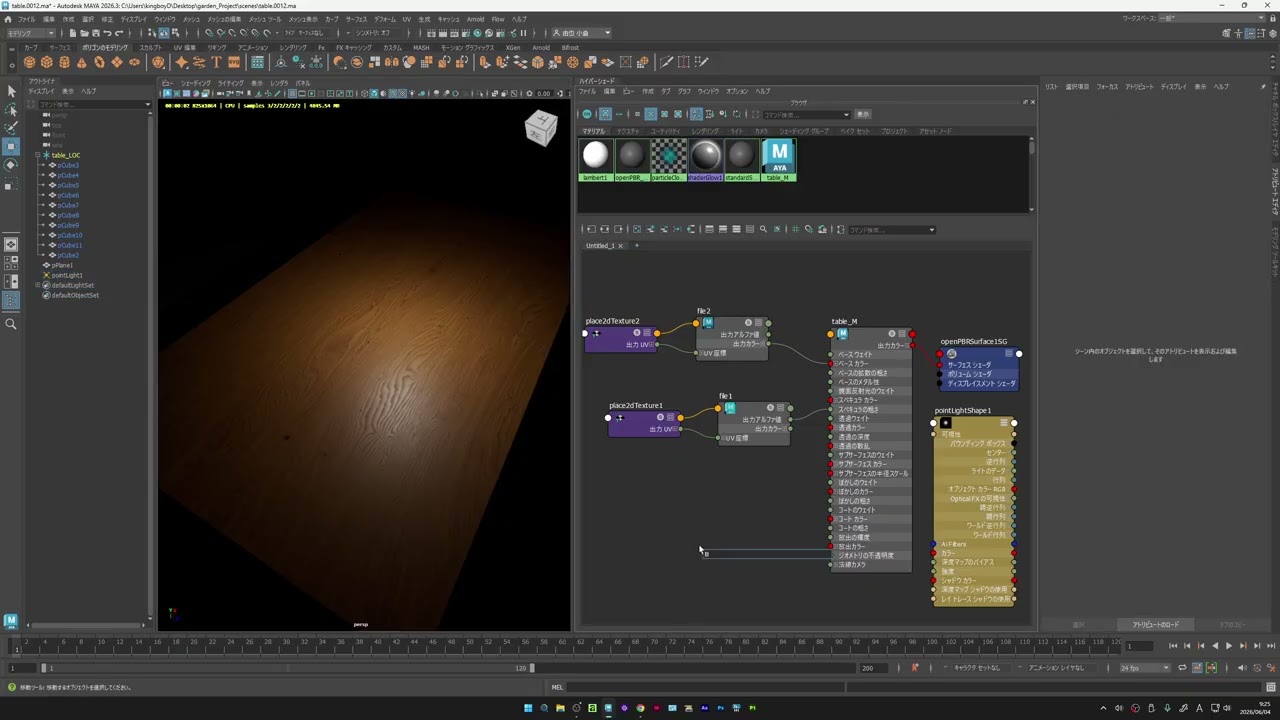Open the UV menu in main menu bar
Screen dimensions: 1280x720
pos(406,19)
